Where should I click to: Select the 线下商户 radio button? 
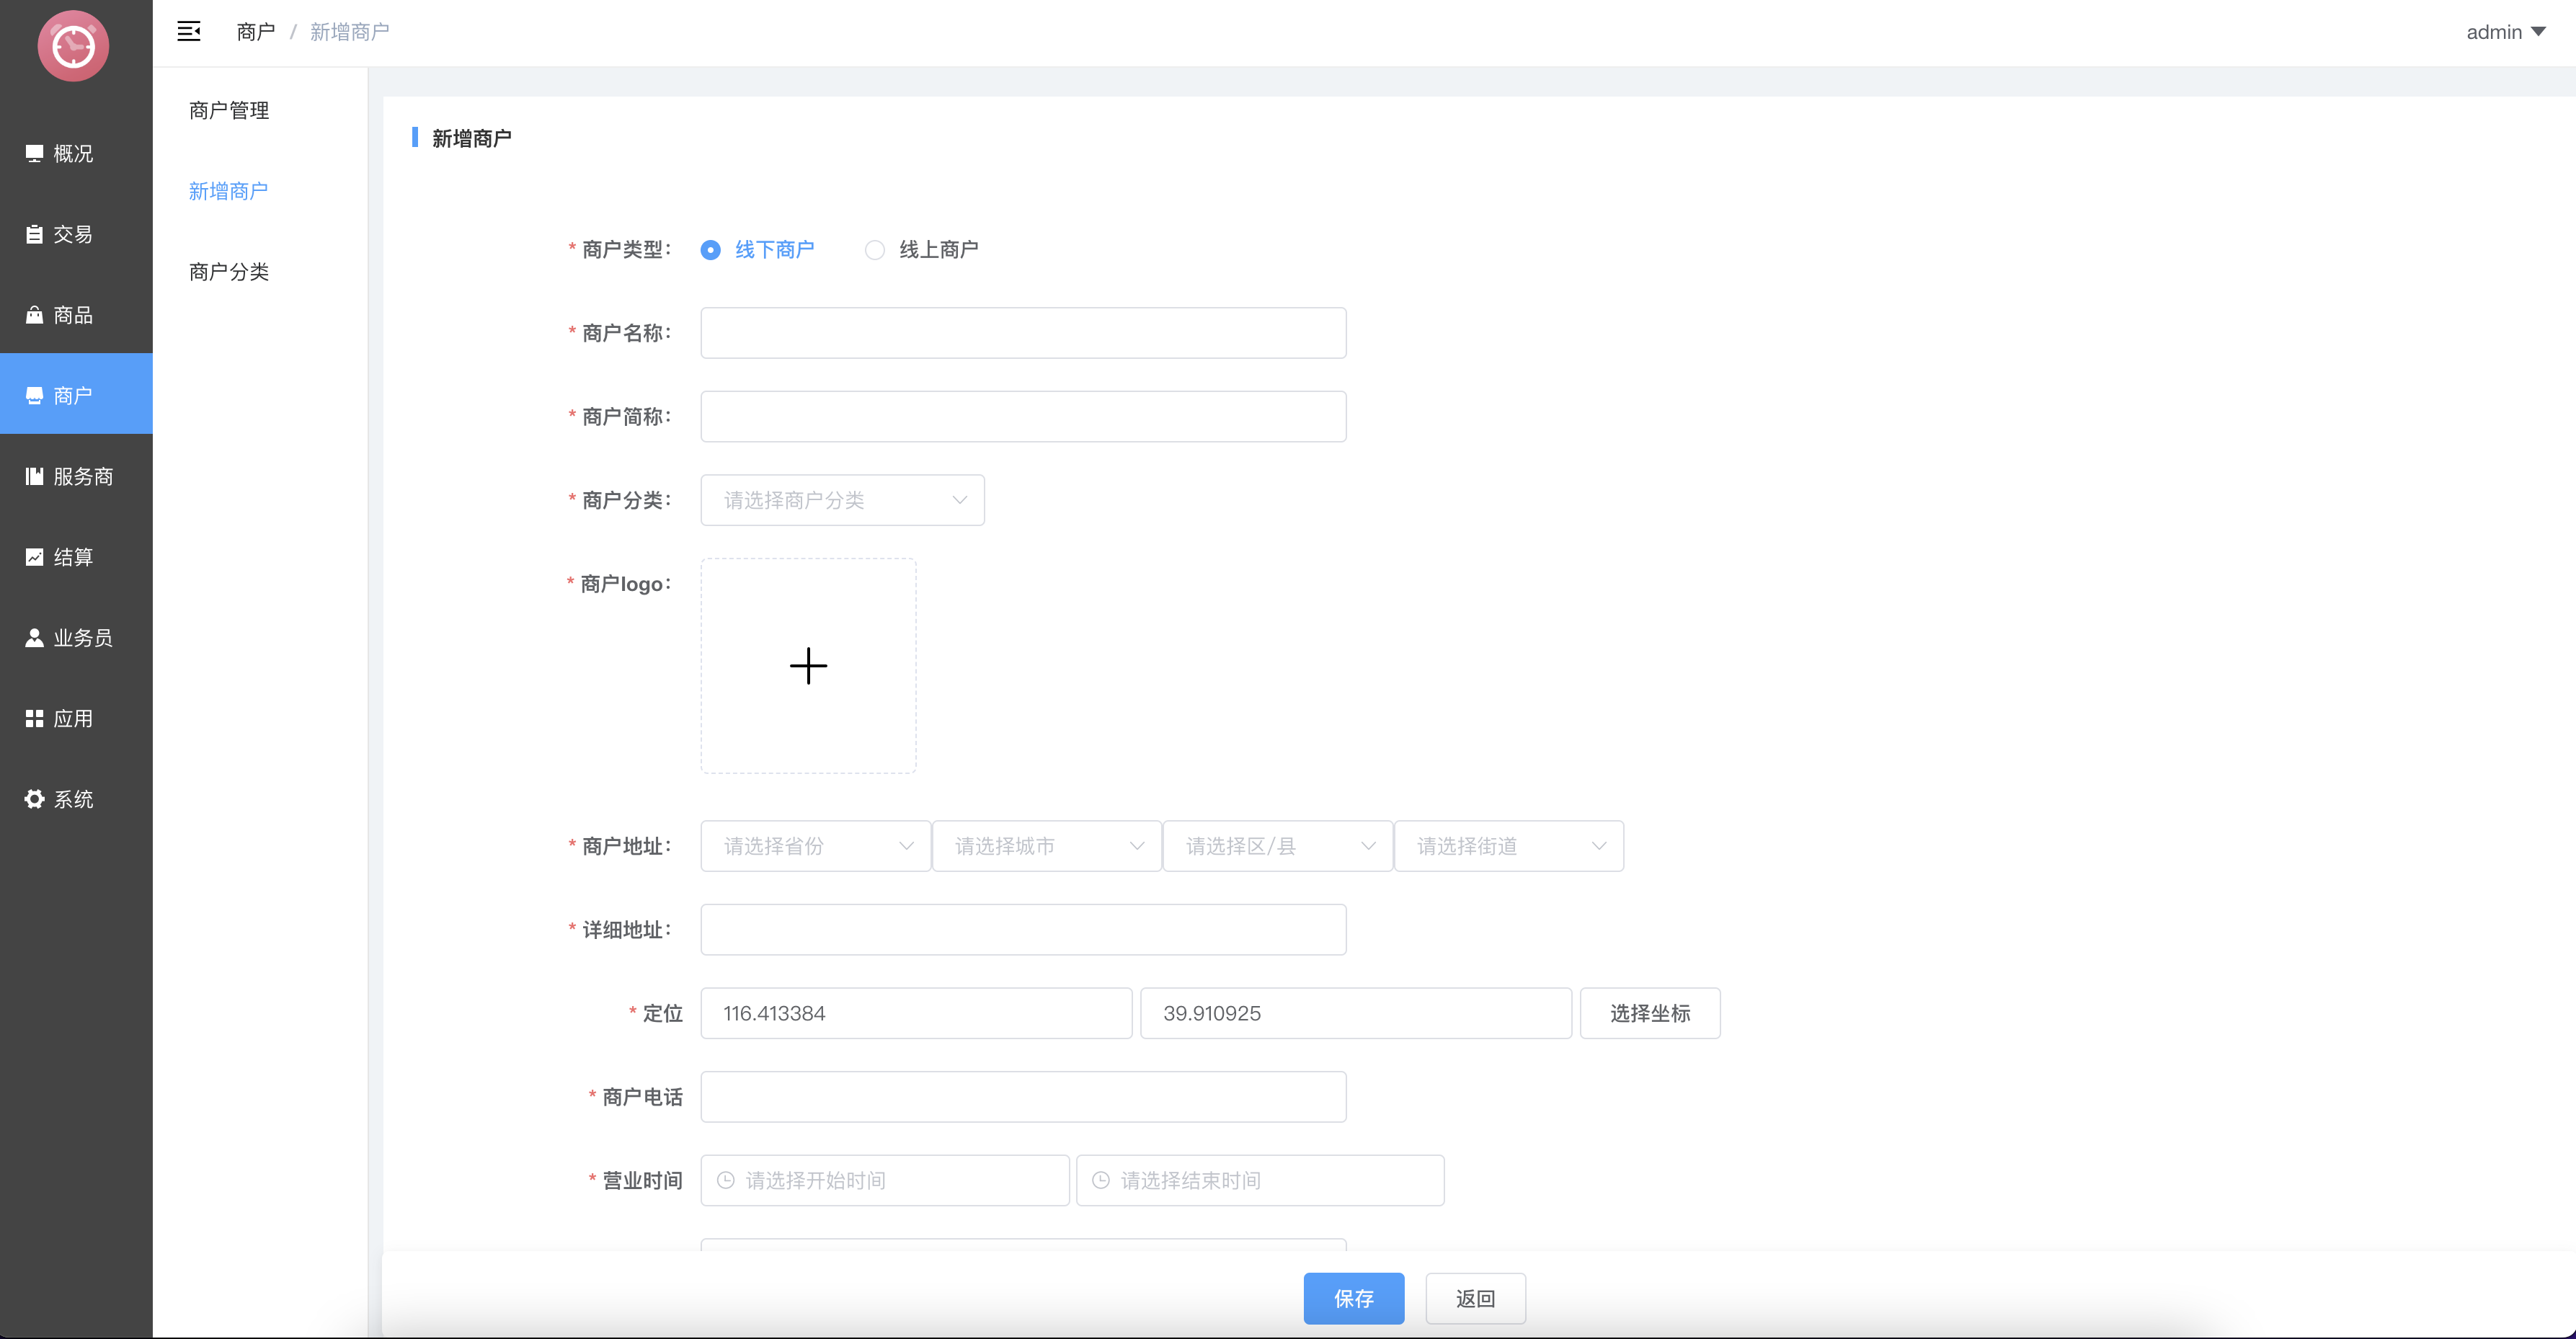pyautogui.click(x=710, y=250)
